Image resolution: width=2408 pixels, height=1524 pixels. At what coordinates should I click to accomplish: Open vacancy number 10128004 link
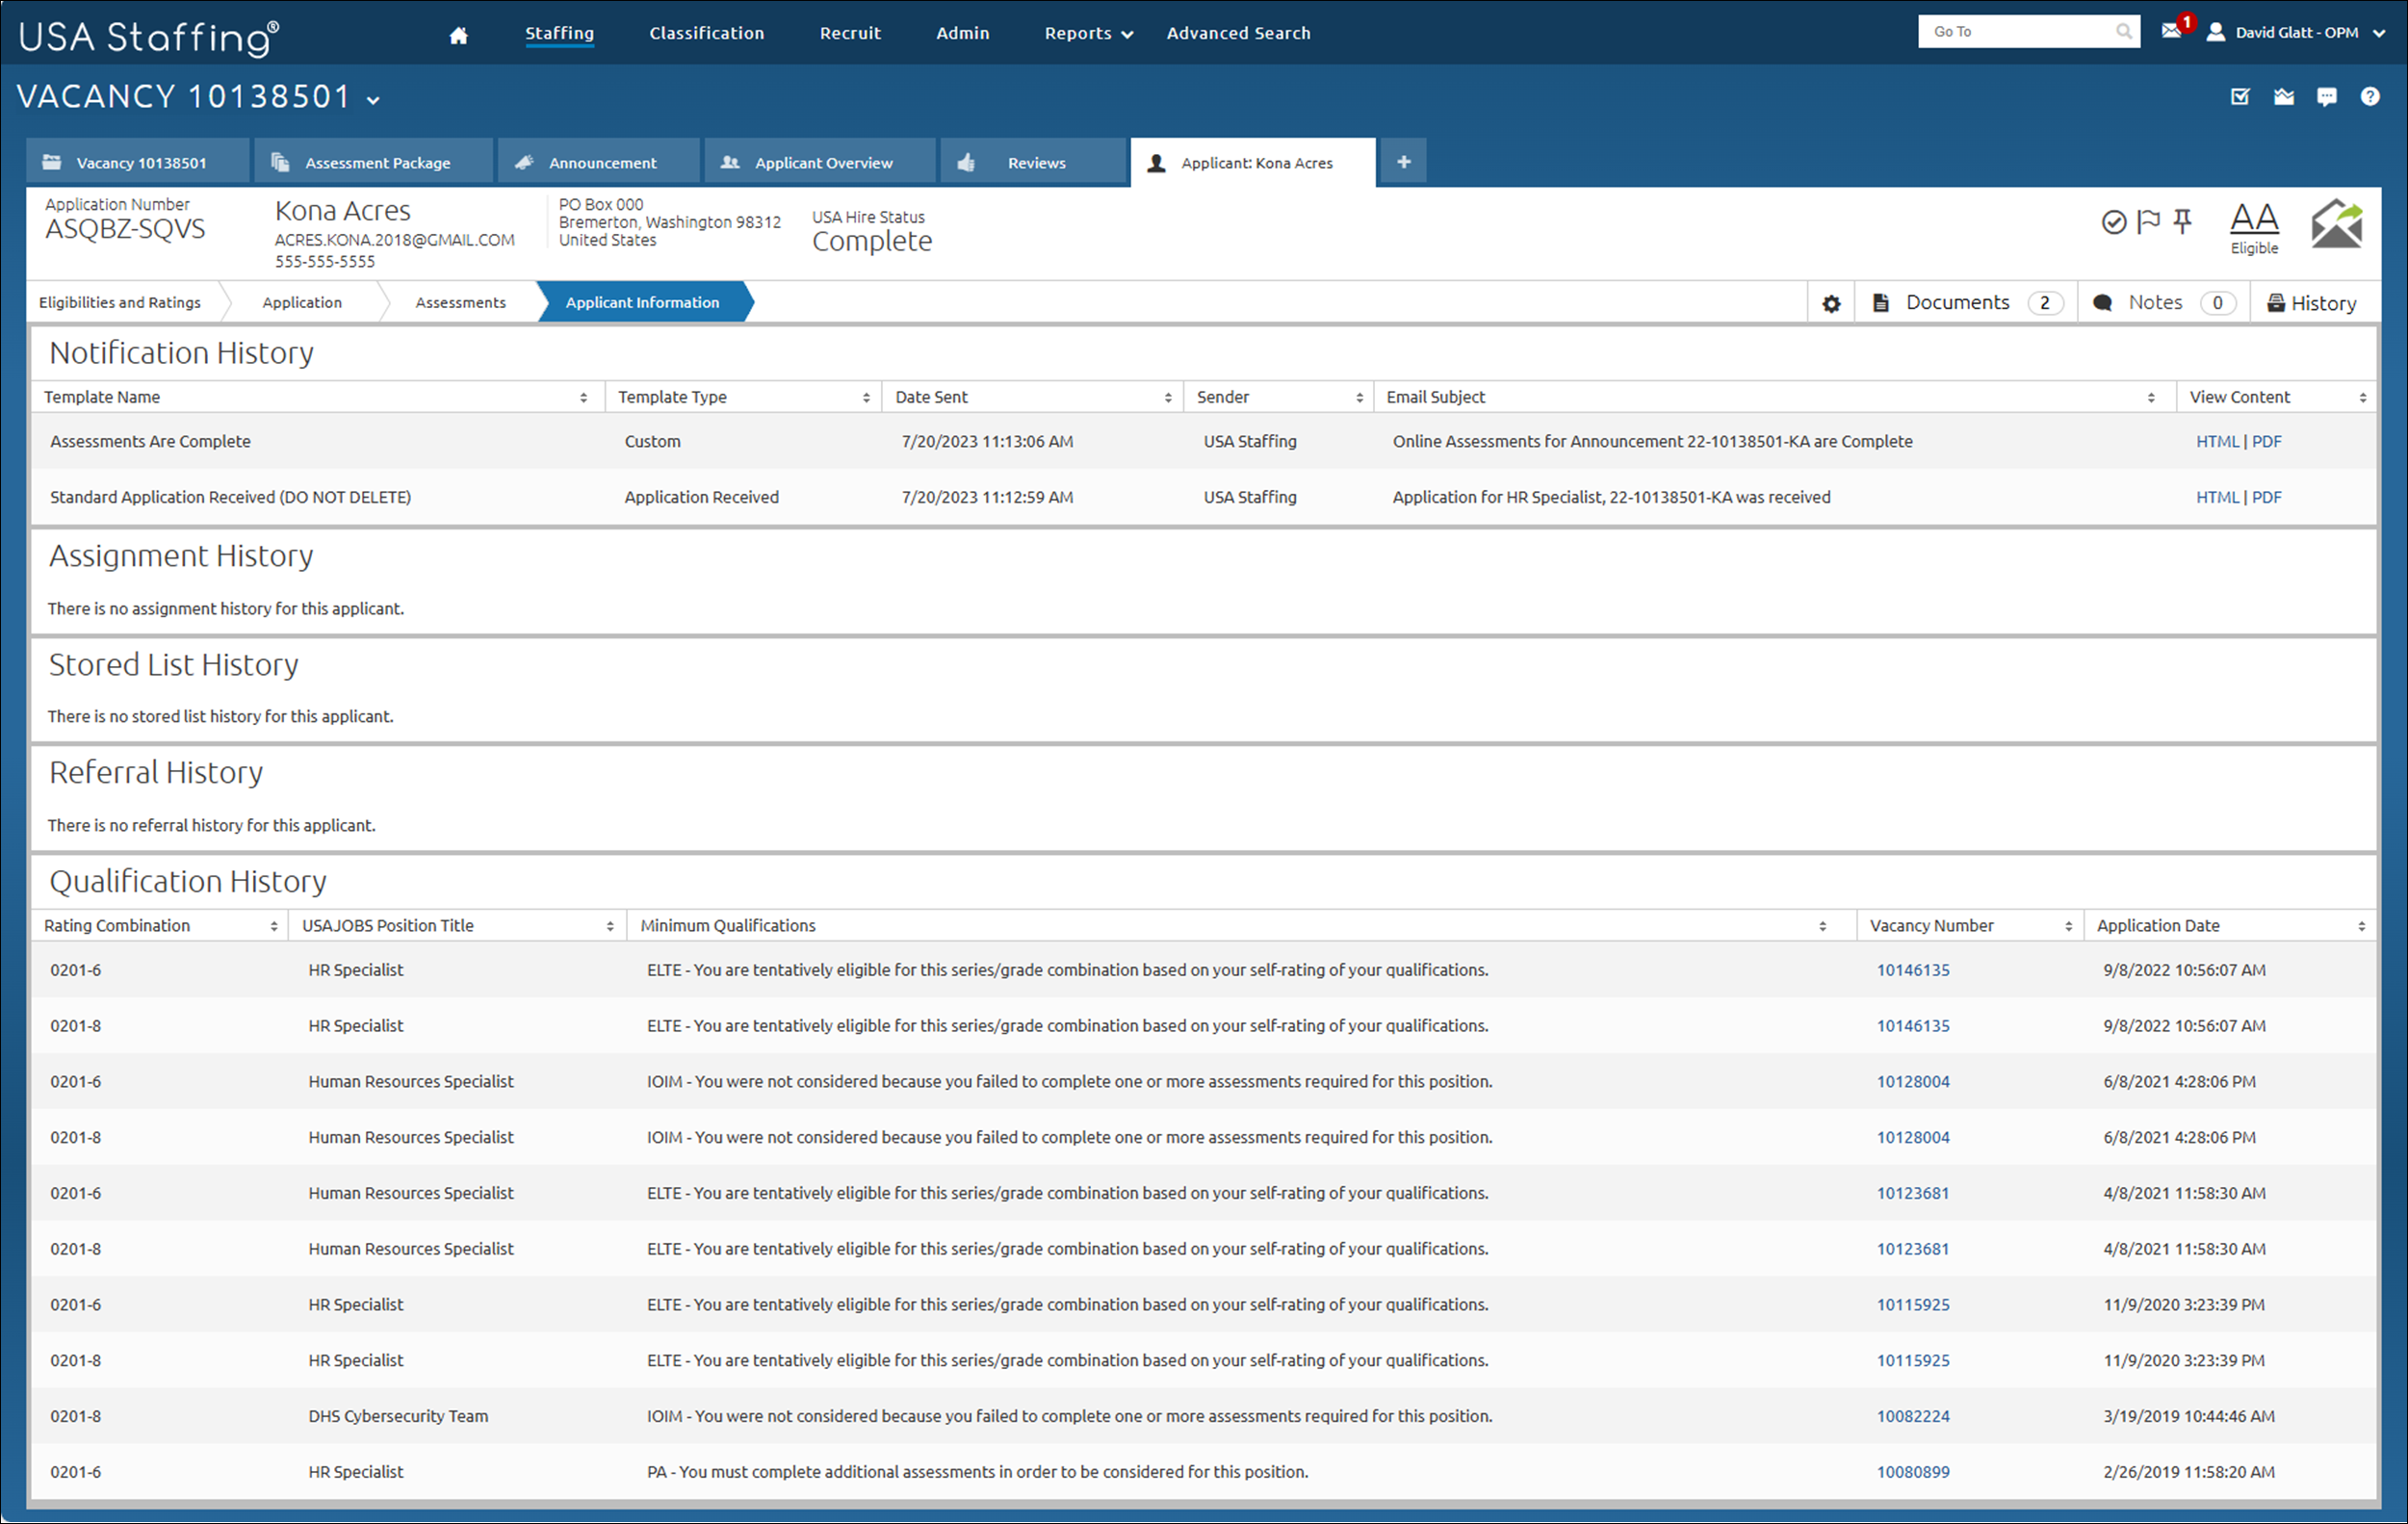pos(1912,1081)
